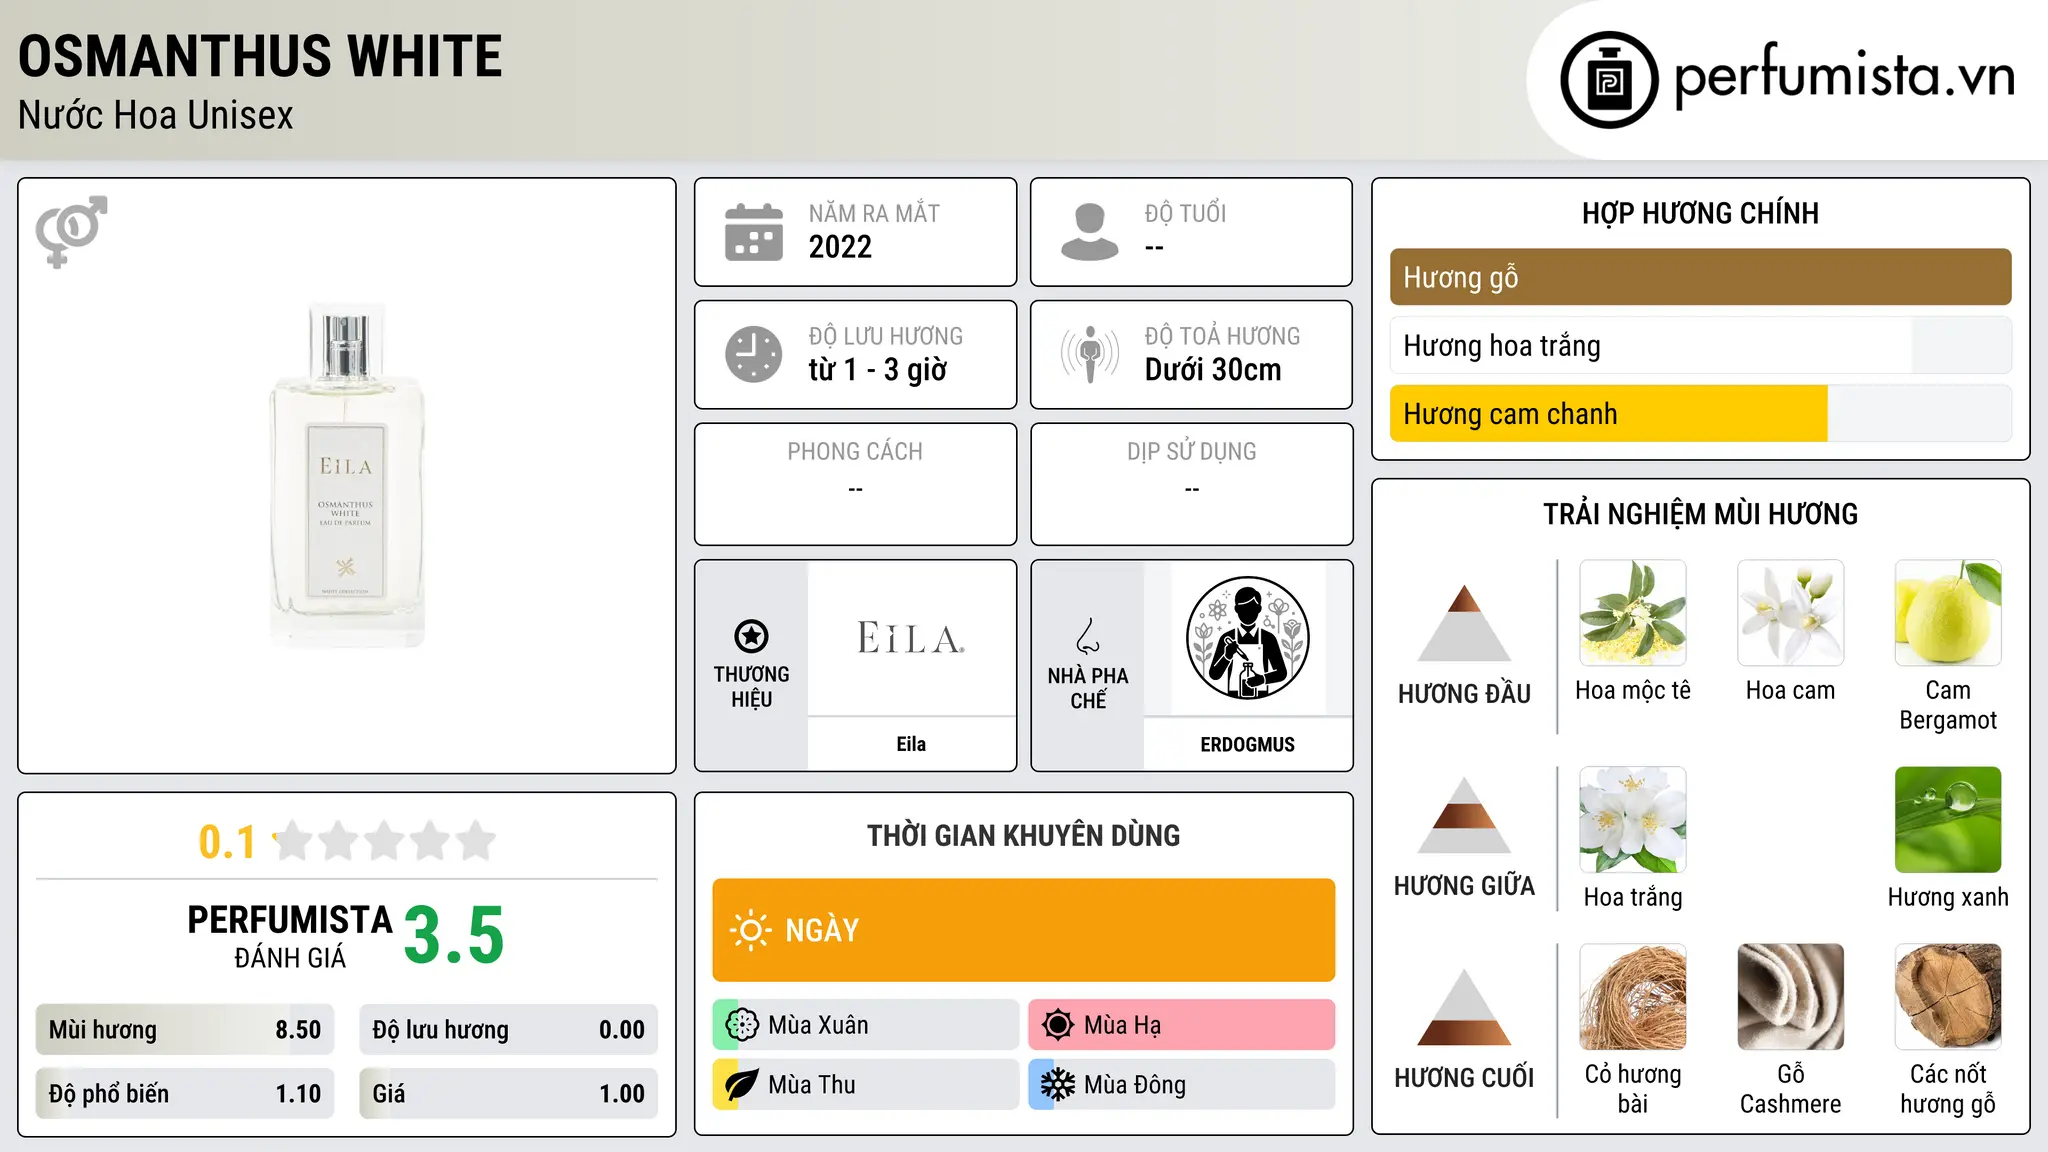Select the Cam Bergamot note image
Screen dimensions: 2048x1152
[x=1948, y=613]
